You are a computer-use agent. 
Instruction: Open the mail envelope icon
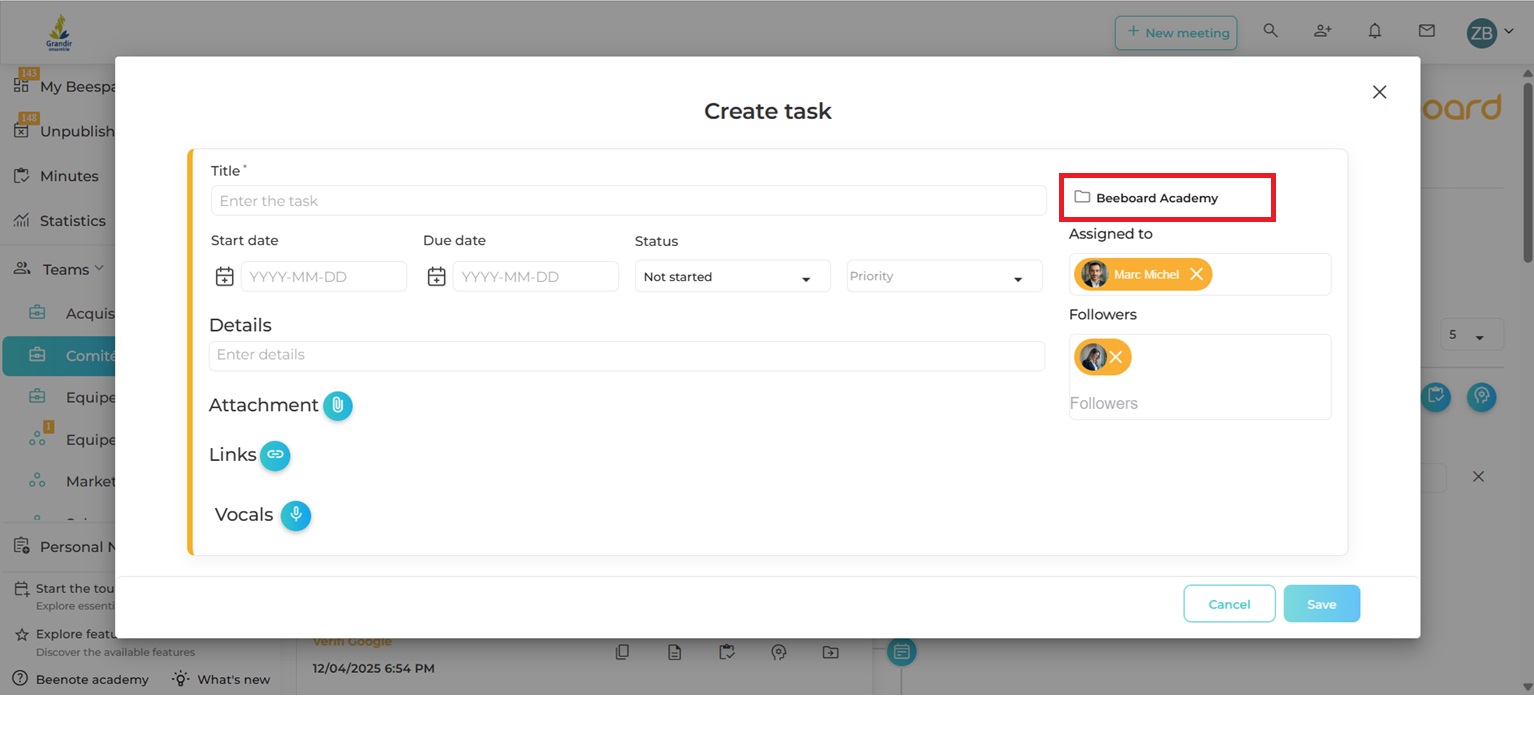(1426, 31)
